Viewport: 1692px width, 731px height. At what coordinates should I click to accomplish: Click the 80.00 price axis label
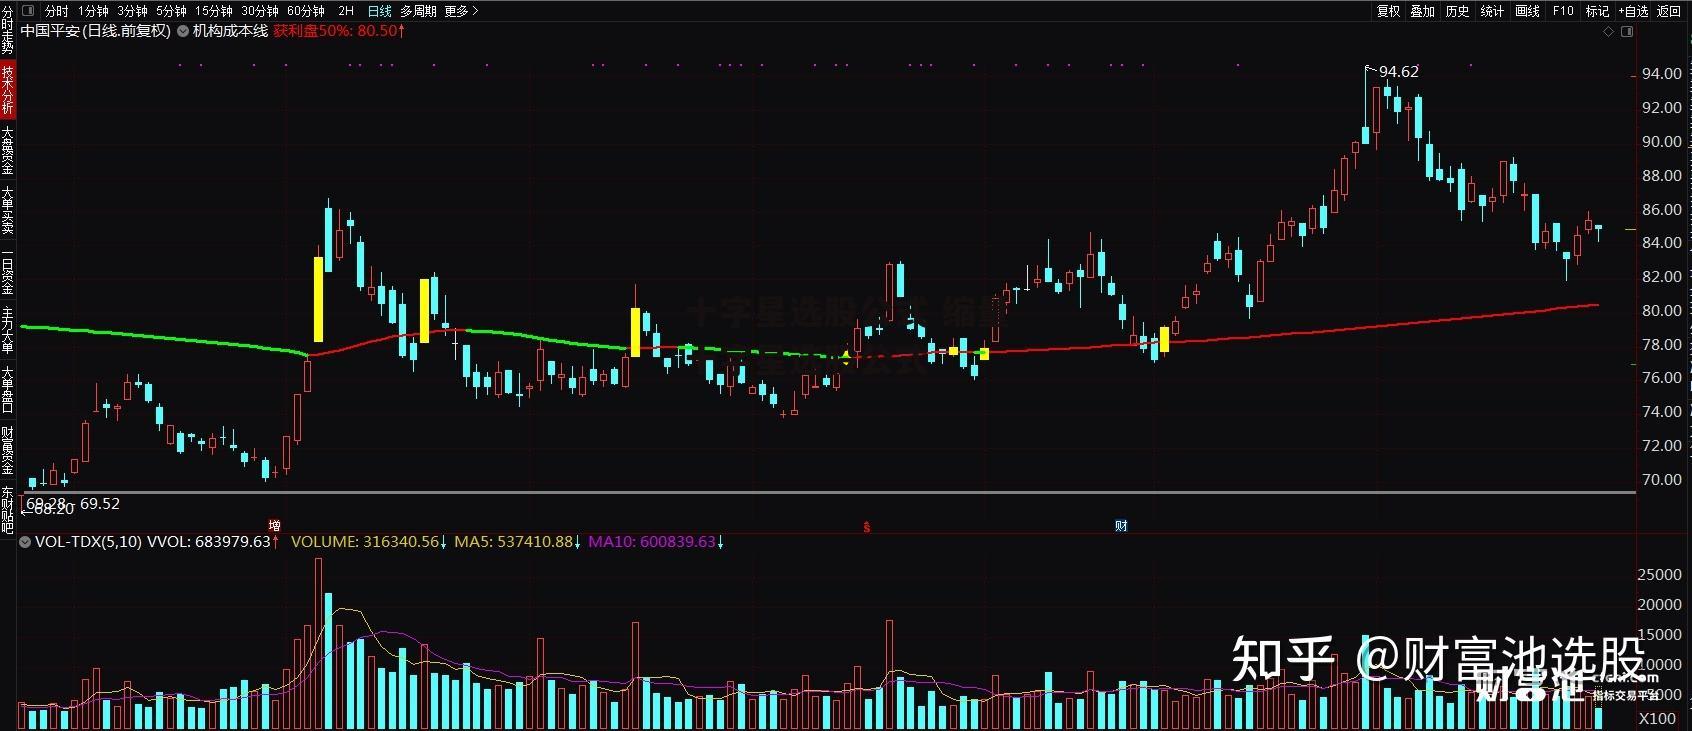(1661, 311)
